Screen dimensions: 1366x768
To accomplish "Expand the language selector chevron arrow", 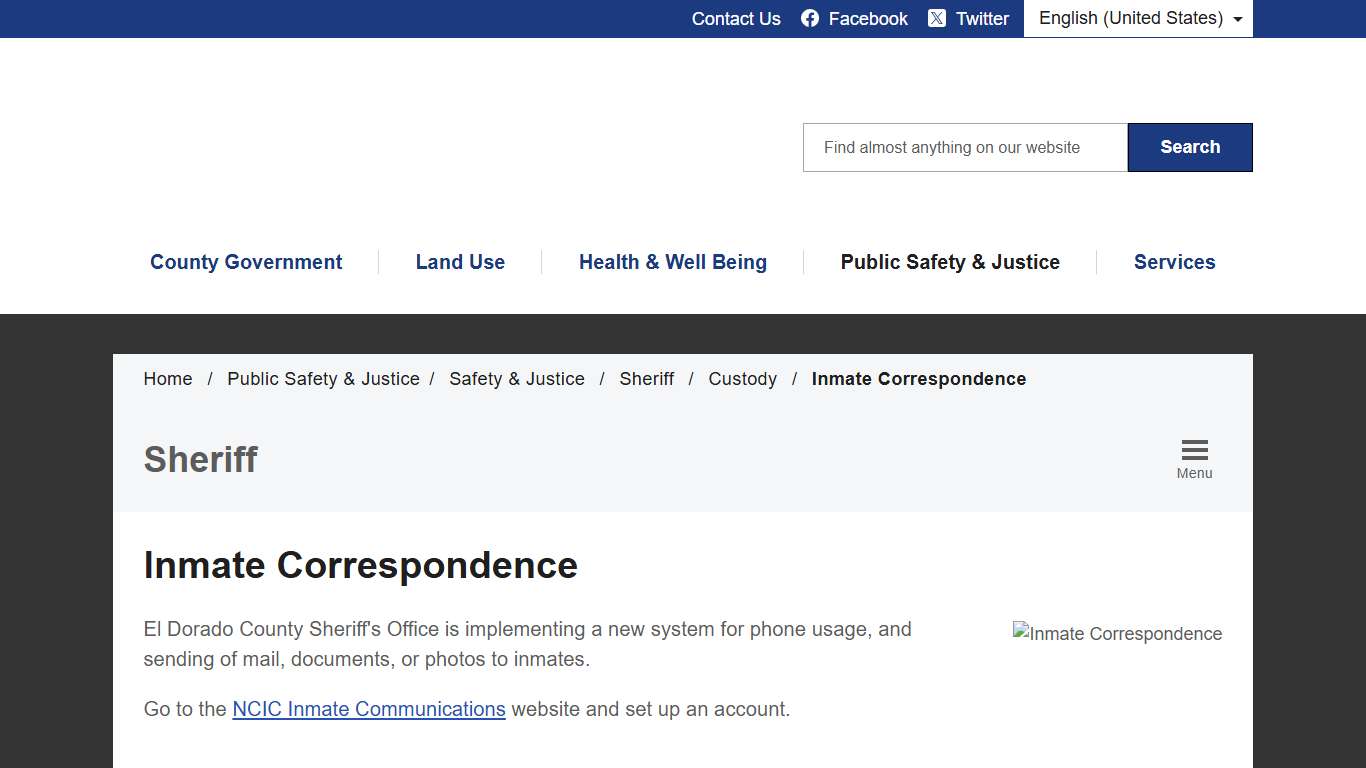I will 1239,19.
